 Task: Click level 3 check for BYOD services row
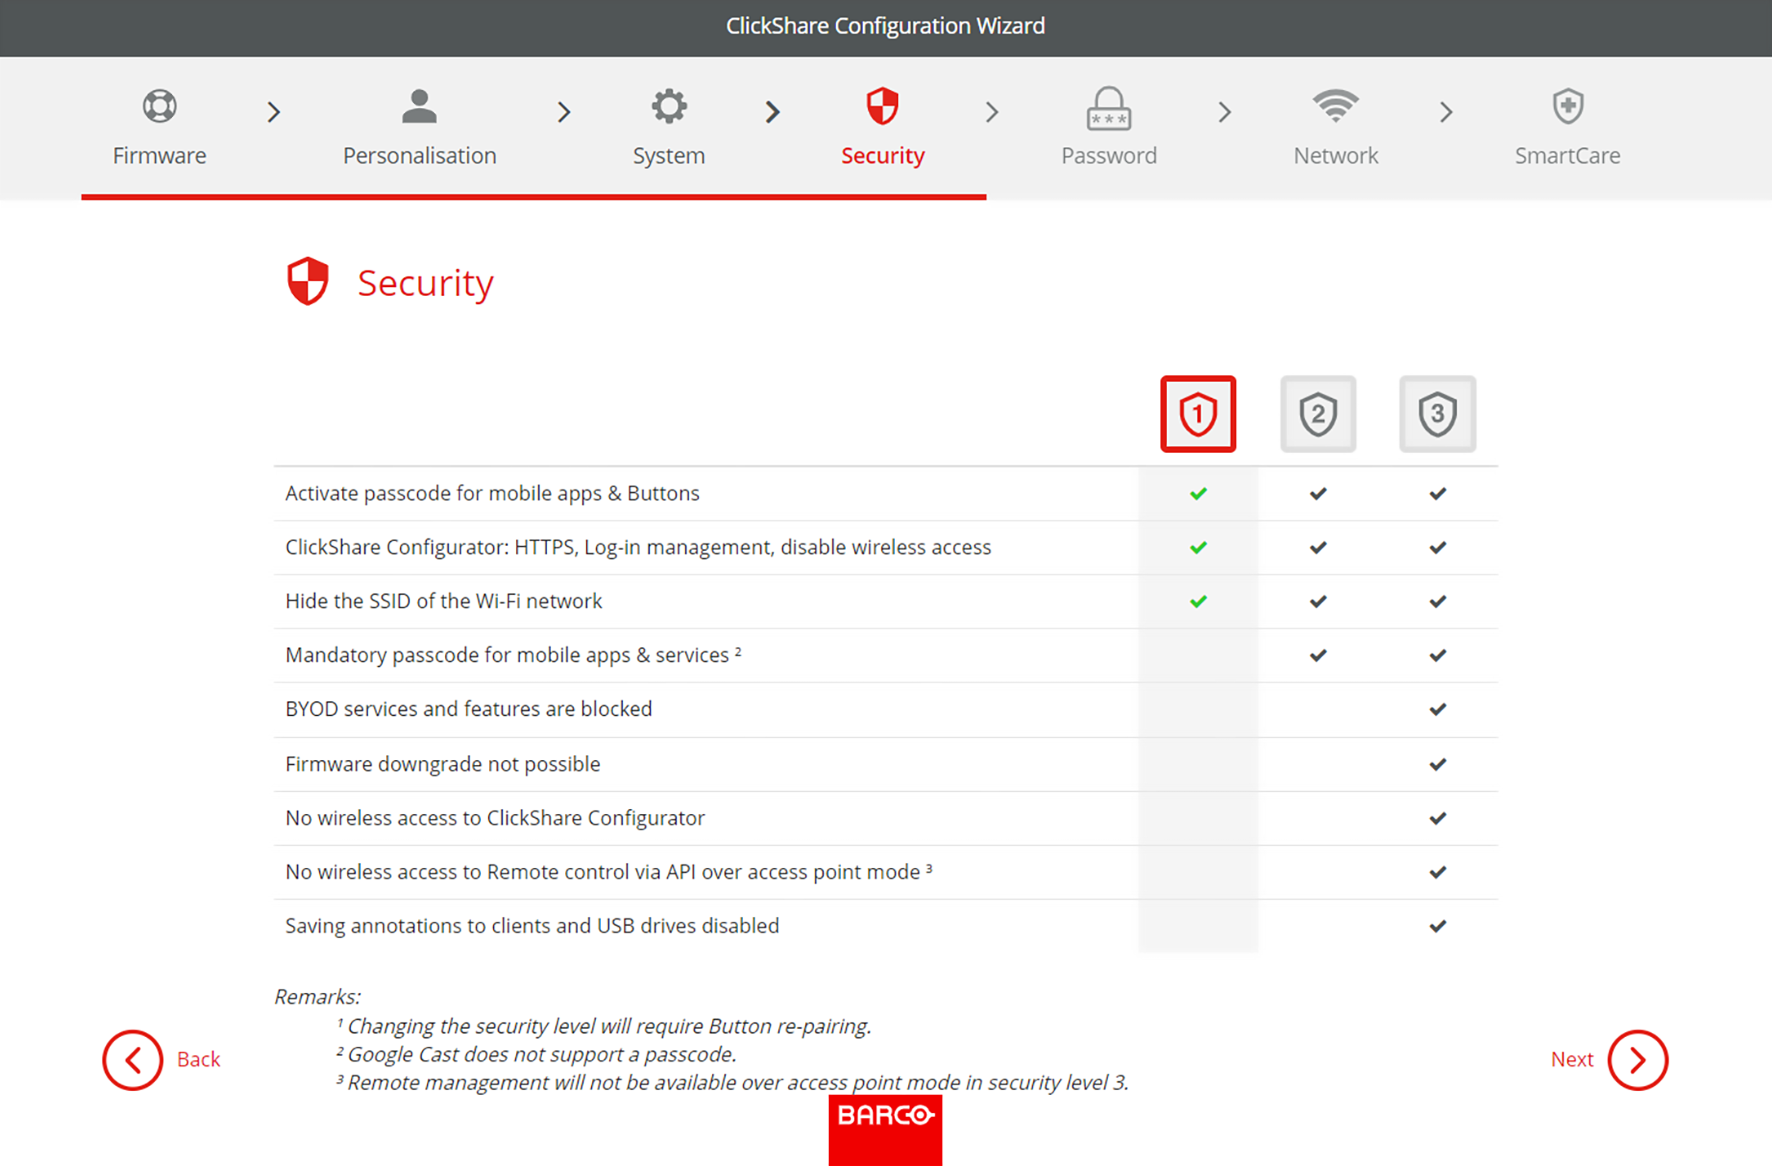pyautogui.click(x=1437, y=709)
